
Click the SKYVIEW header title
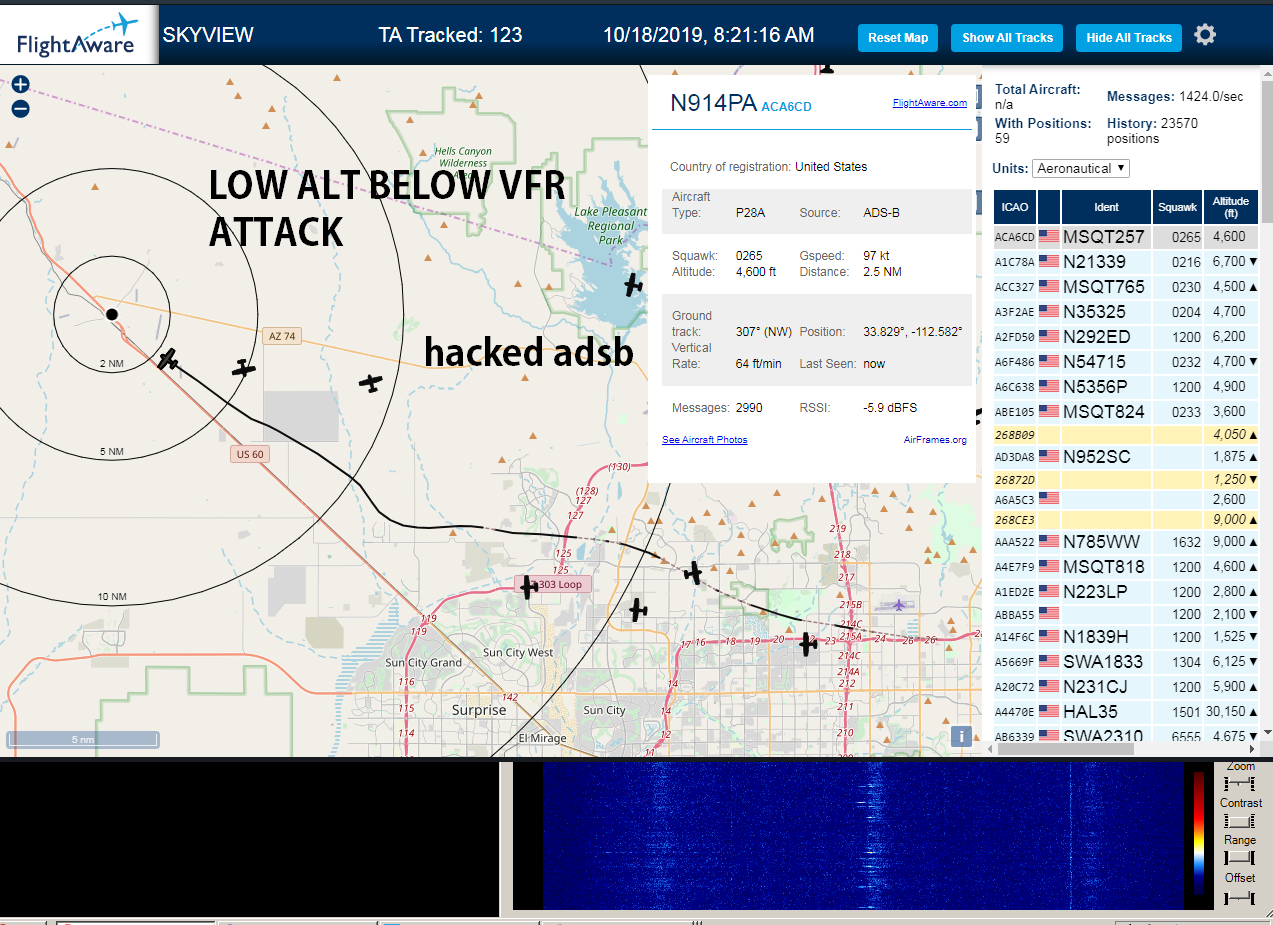[x=208, y=35]
